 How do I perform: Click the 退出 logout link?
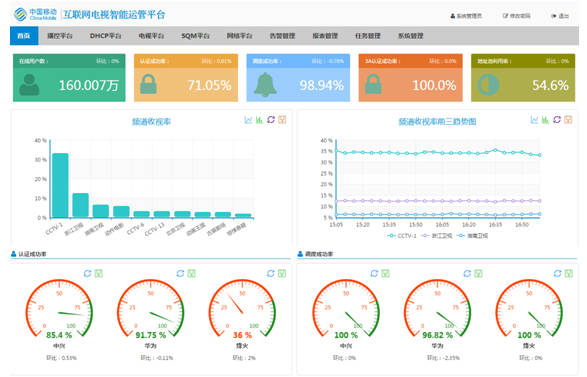[x=560, y=16]
